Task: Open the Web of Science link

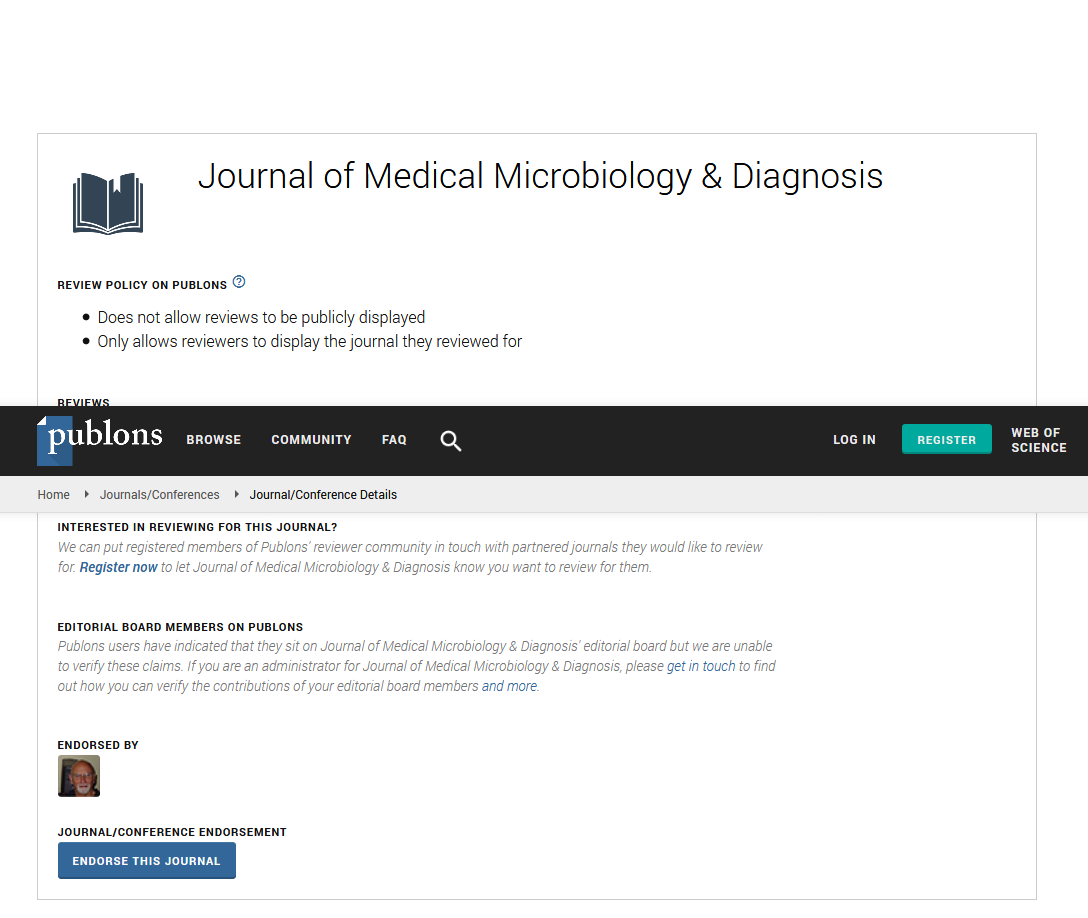Action: 1038,440
